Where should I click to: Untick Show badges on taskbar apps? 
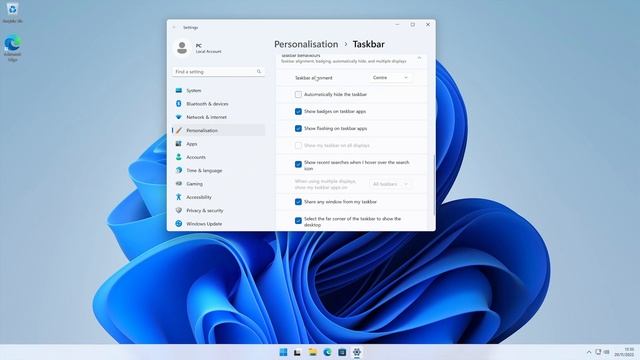point(298,111)
